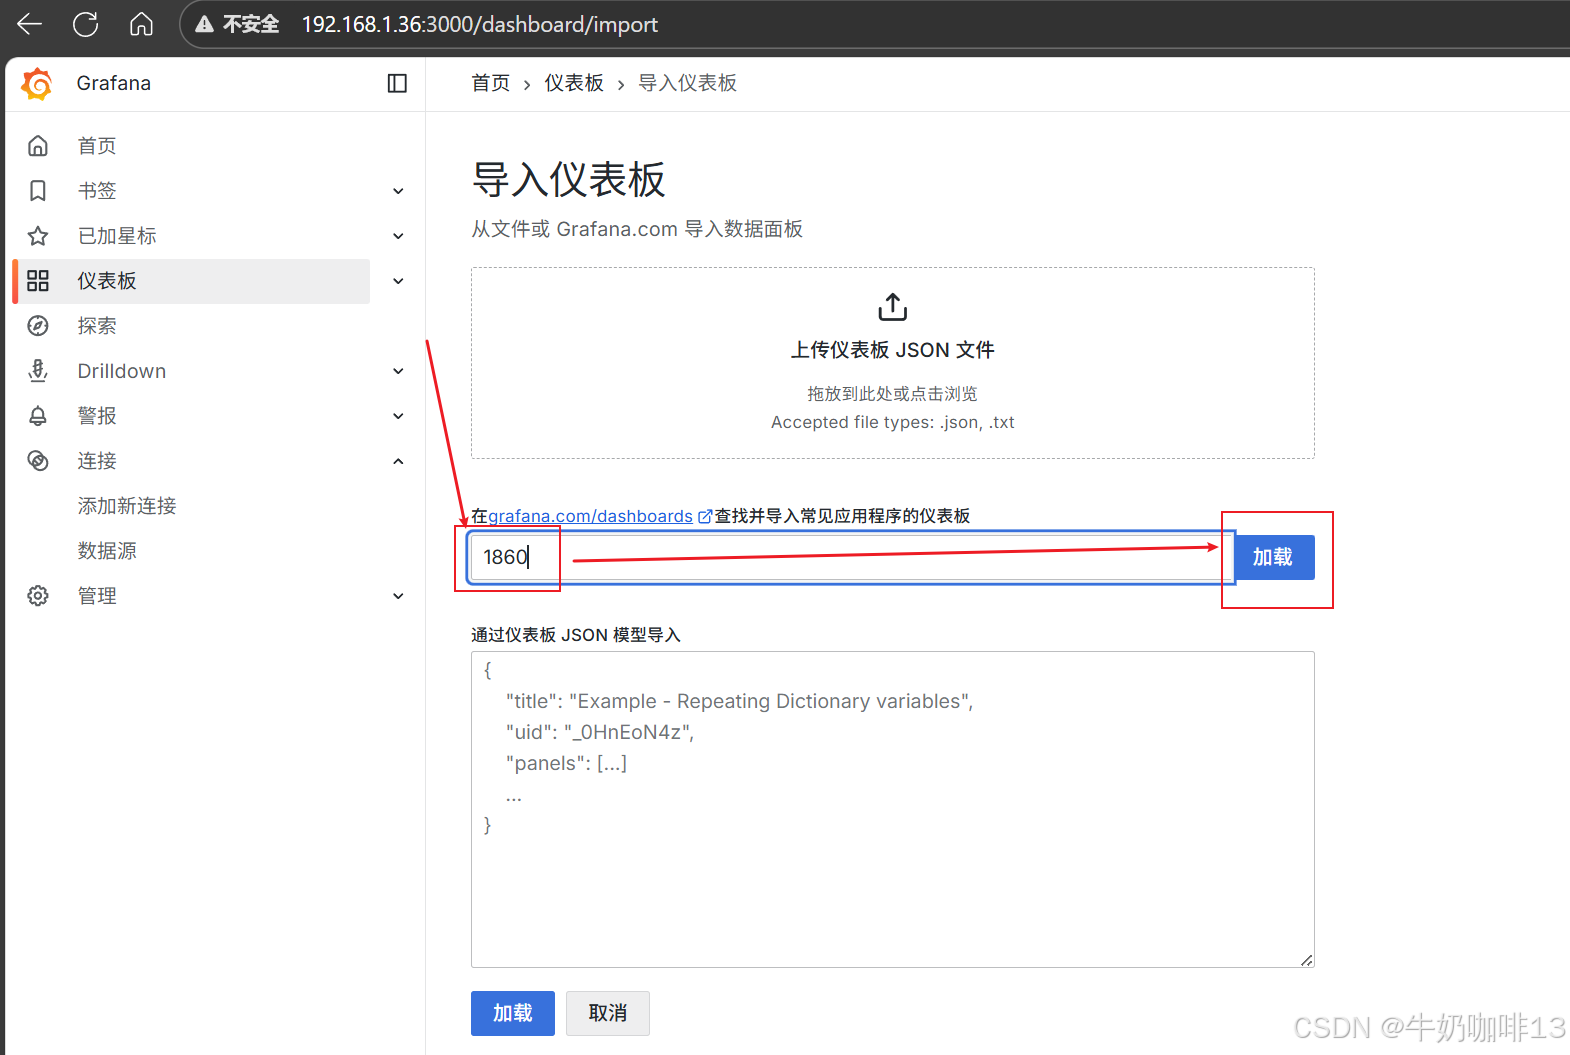
Task: Open the grafana.com/dashboards link
Action: point(590,516)
